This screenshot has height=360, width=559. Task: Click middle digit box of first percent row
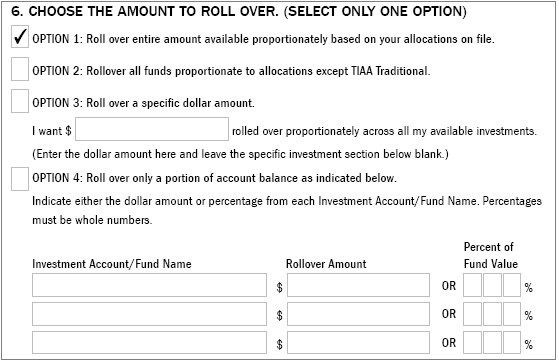click(x=492, y=285)
